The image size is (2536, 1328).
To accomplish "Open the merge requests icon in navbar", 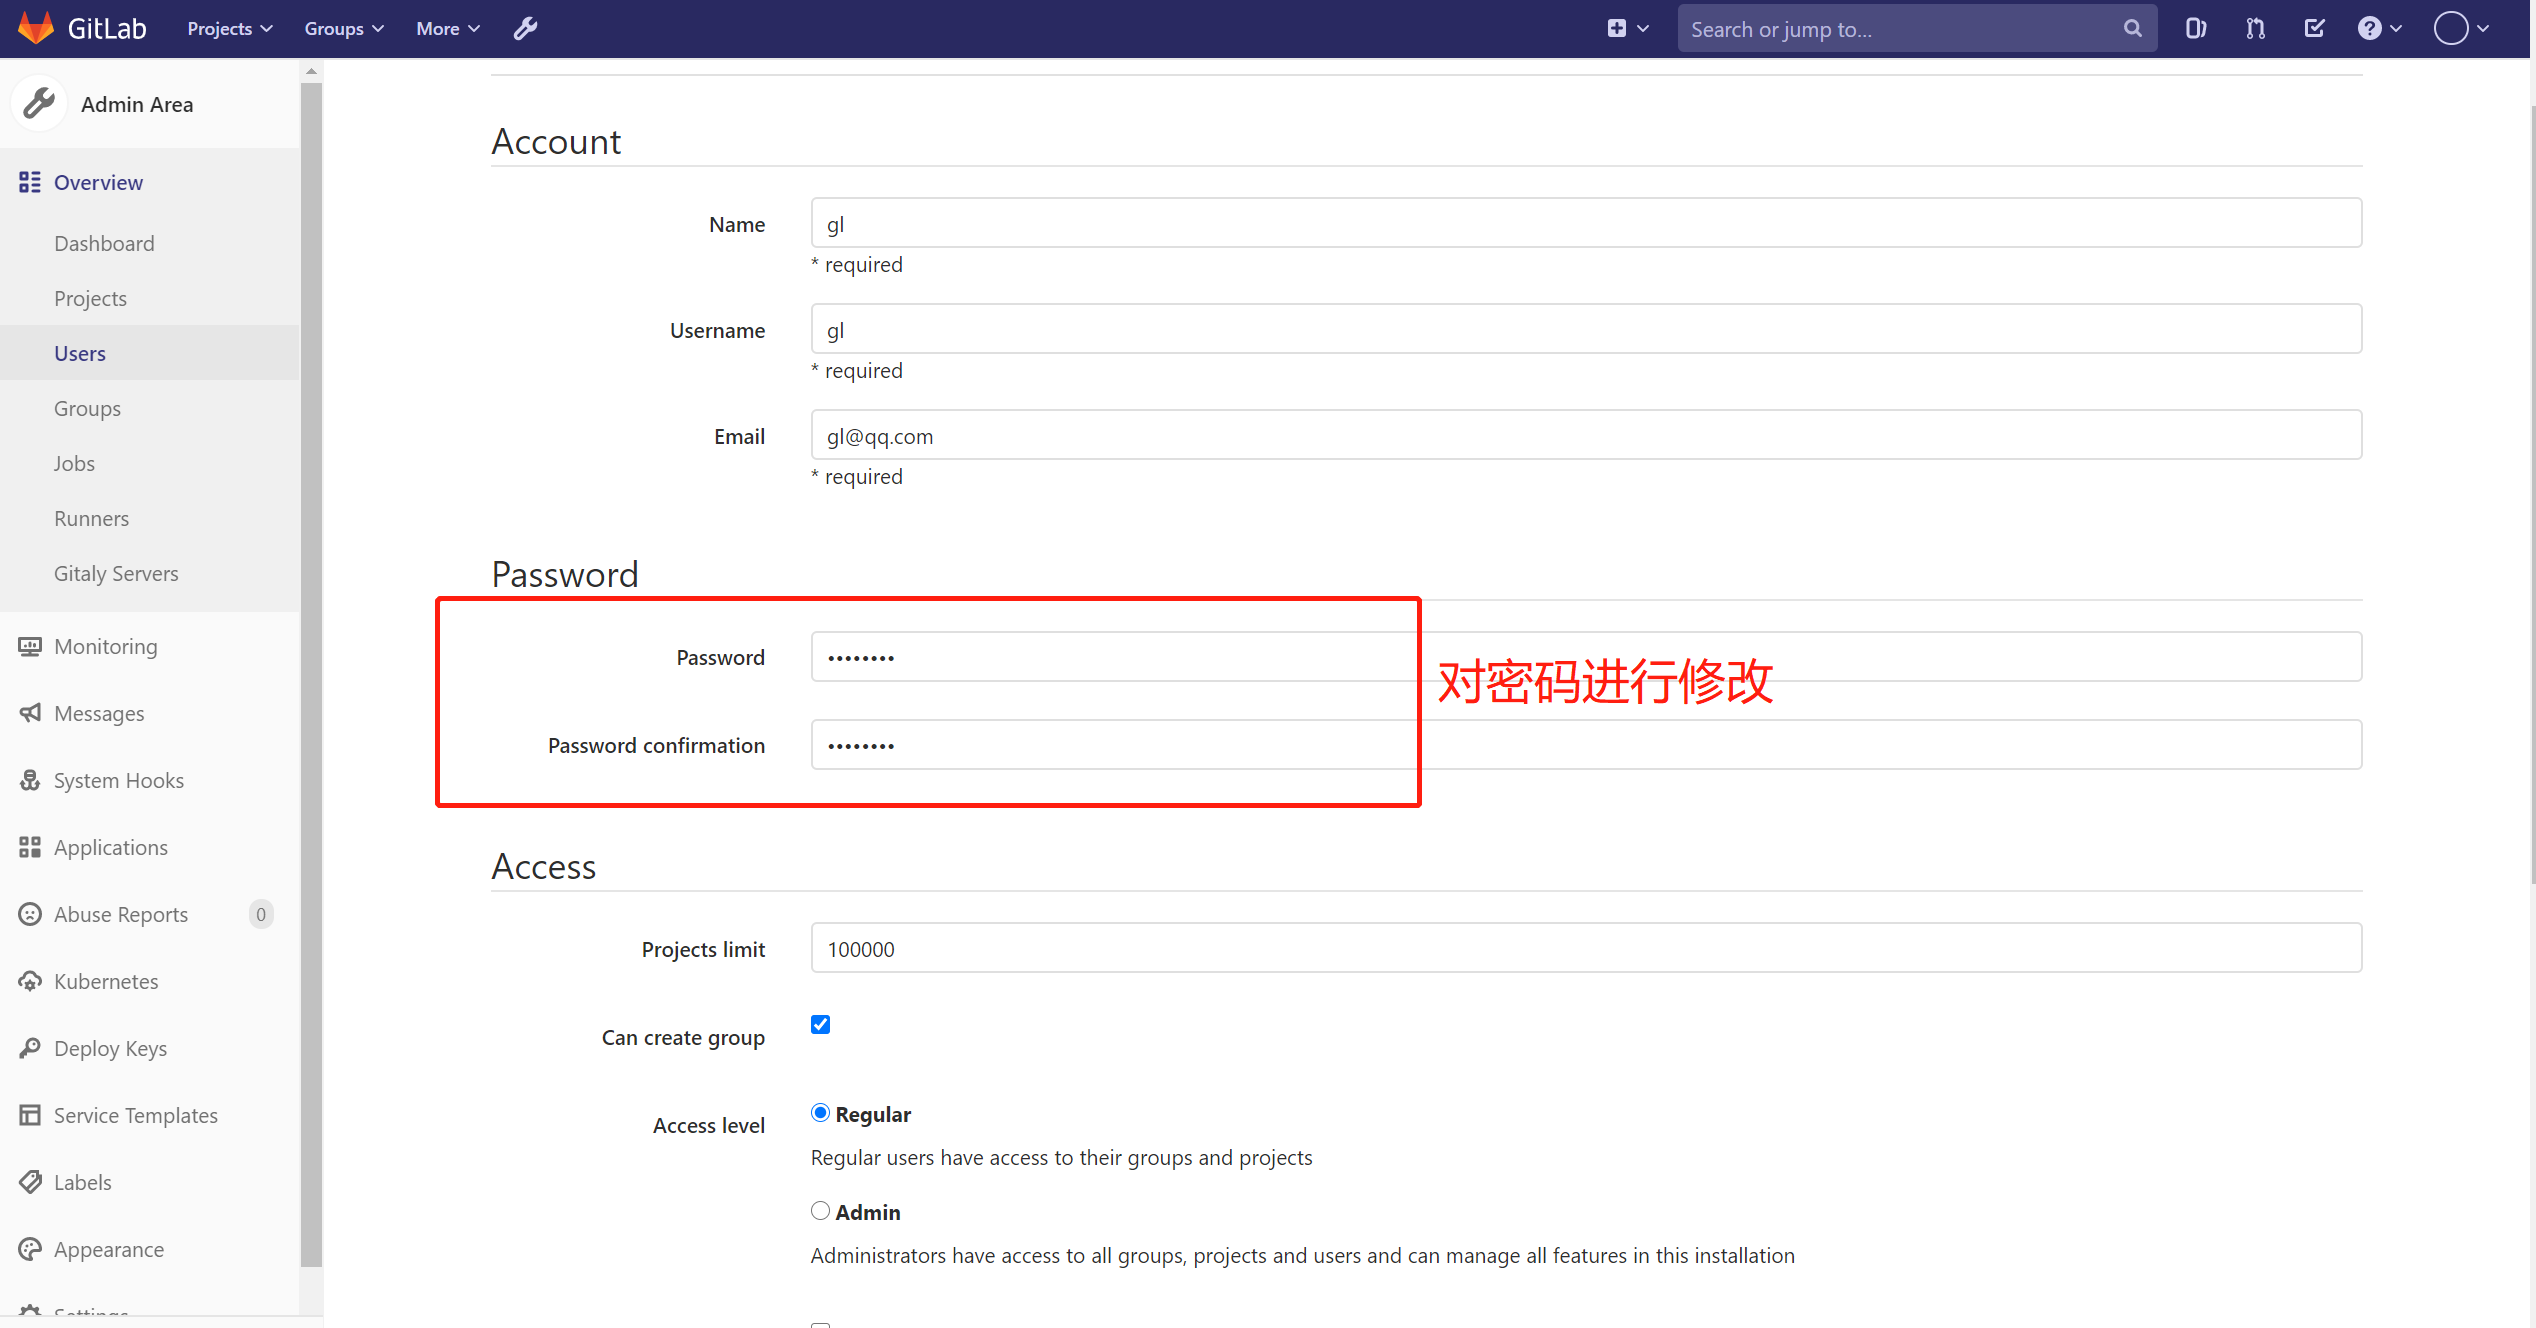I will point(2255,29).
